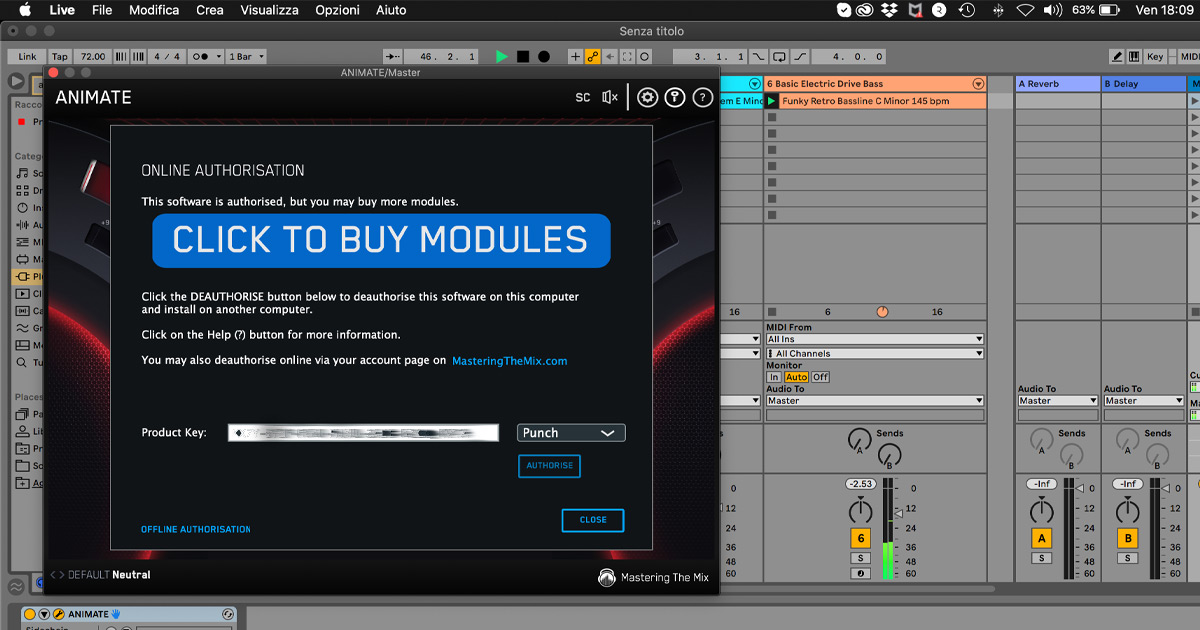1200x630 pixels.
Task: Select the B Delay return track header
Action: click(1143, 84)
